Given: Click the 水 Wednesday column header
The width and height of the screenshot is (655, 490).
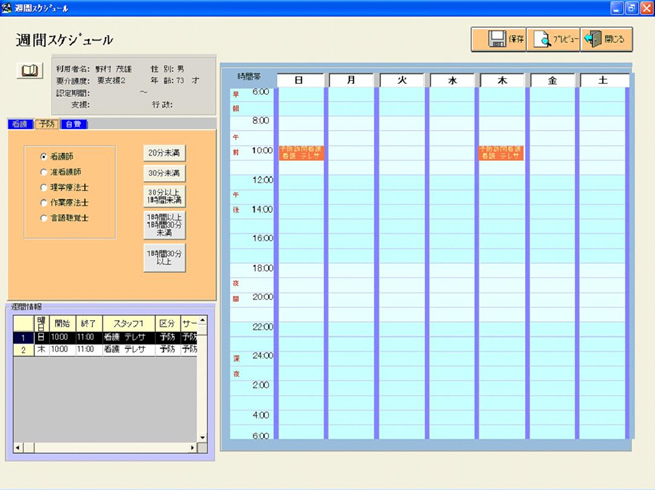Looking at the screenshot, I should point(452,79).
